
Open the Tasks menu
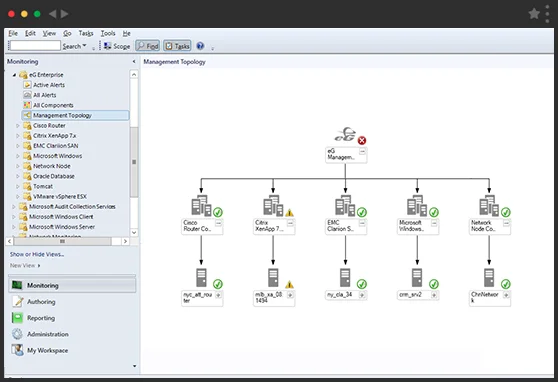coord(86,33)
